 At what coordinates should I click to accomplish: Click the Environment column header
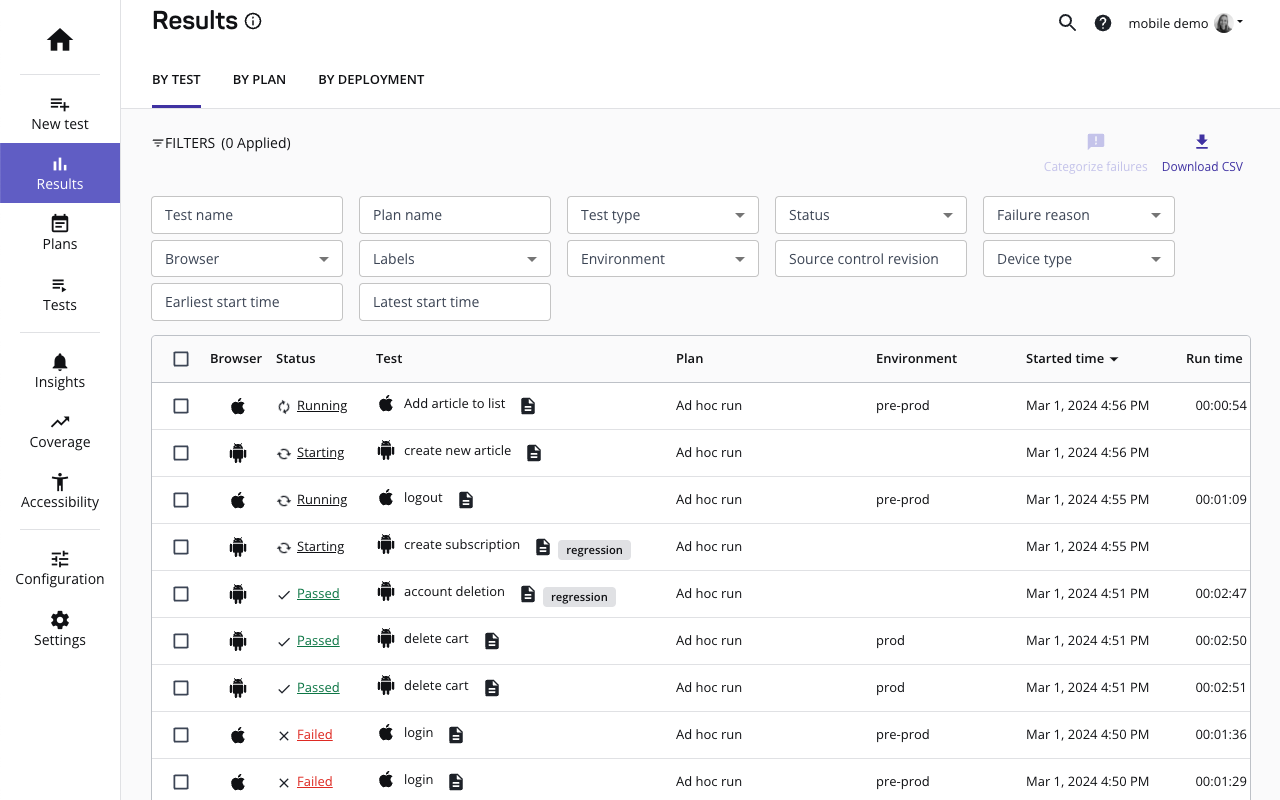[916, 358]
